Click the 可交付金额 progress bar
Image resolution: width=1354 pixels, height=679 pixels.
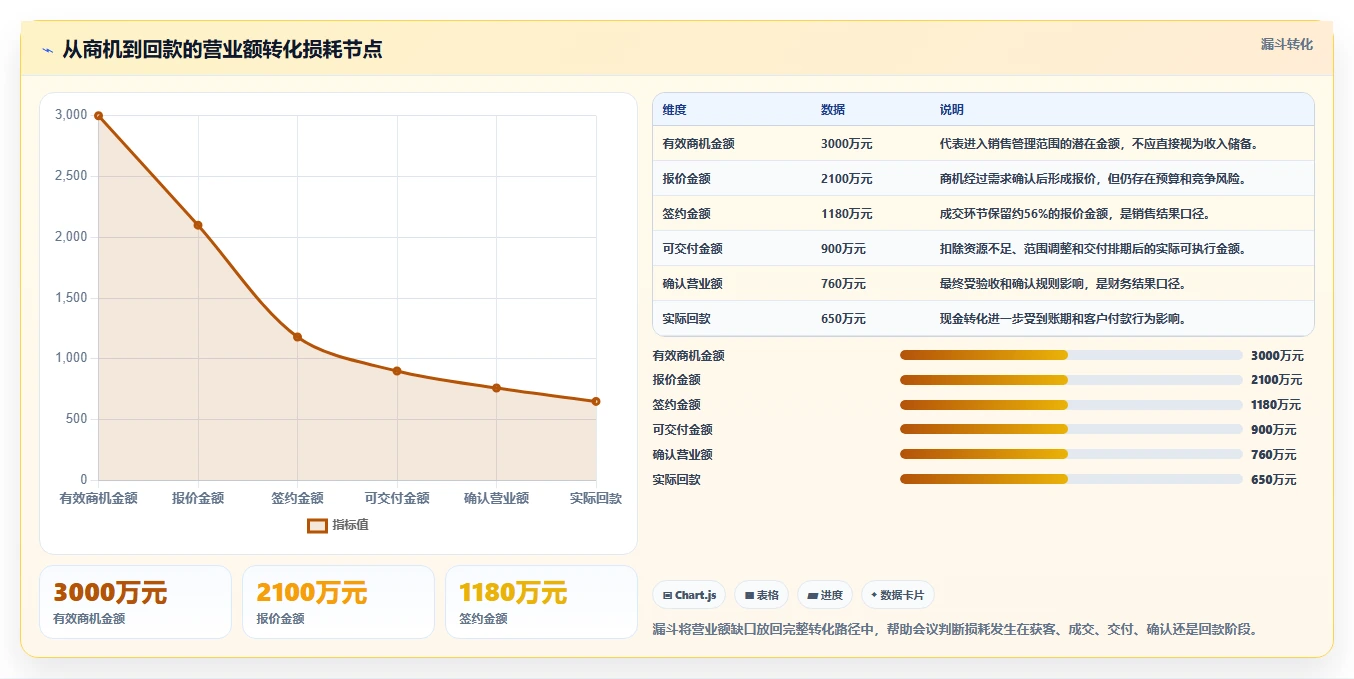point(1071,430)
